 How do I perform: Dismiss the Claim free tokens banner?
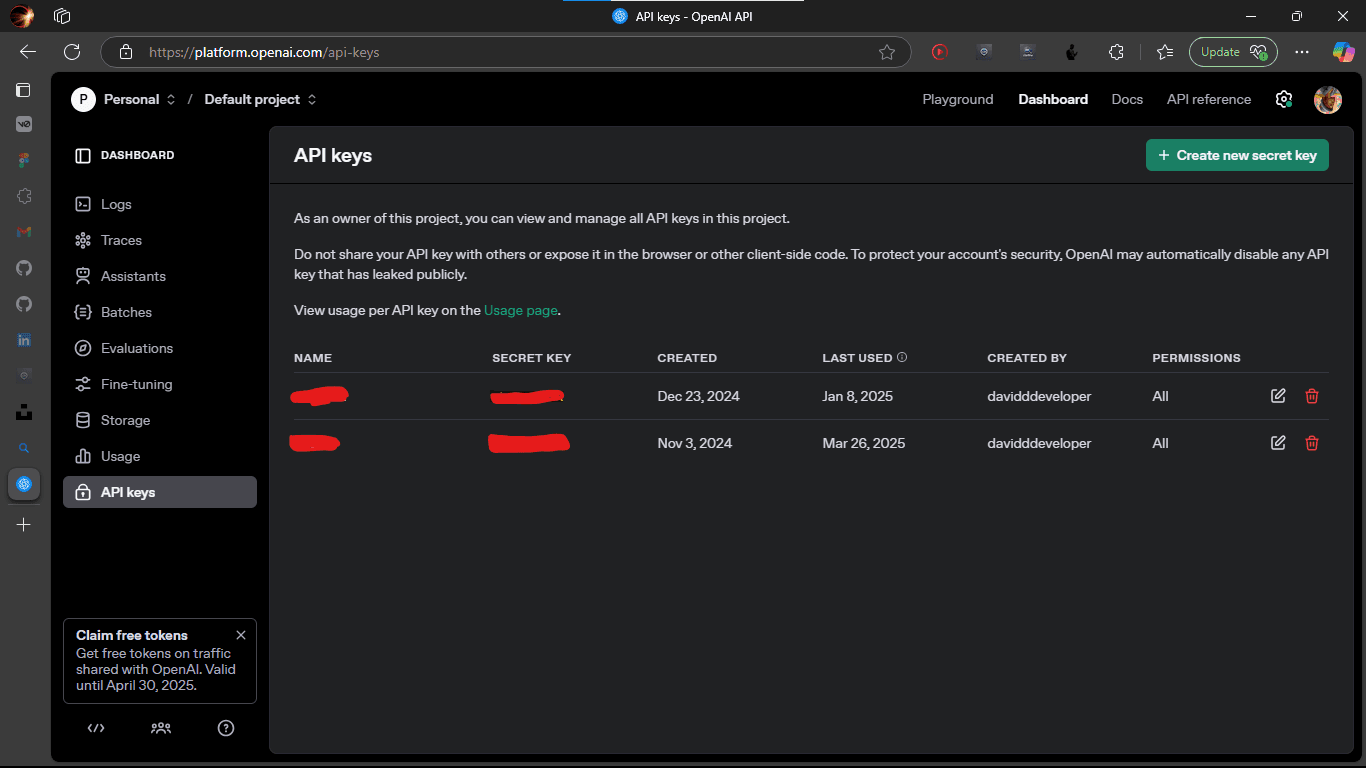coord(241,634)
